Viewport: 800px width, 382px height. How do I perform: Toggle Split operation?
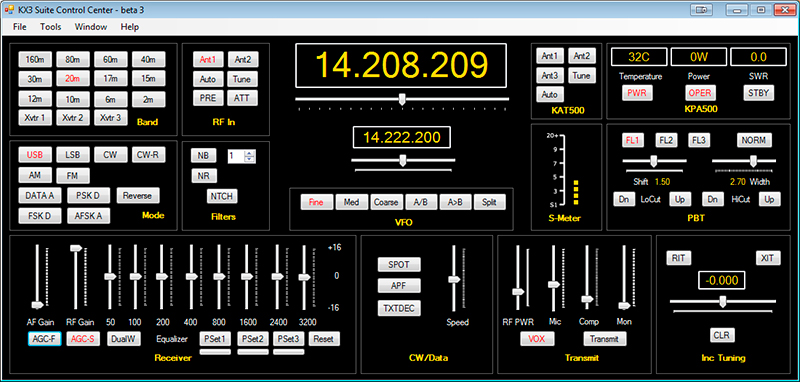click(x=490, y=202)
